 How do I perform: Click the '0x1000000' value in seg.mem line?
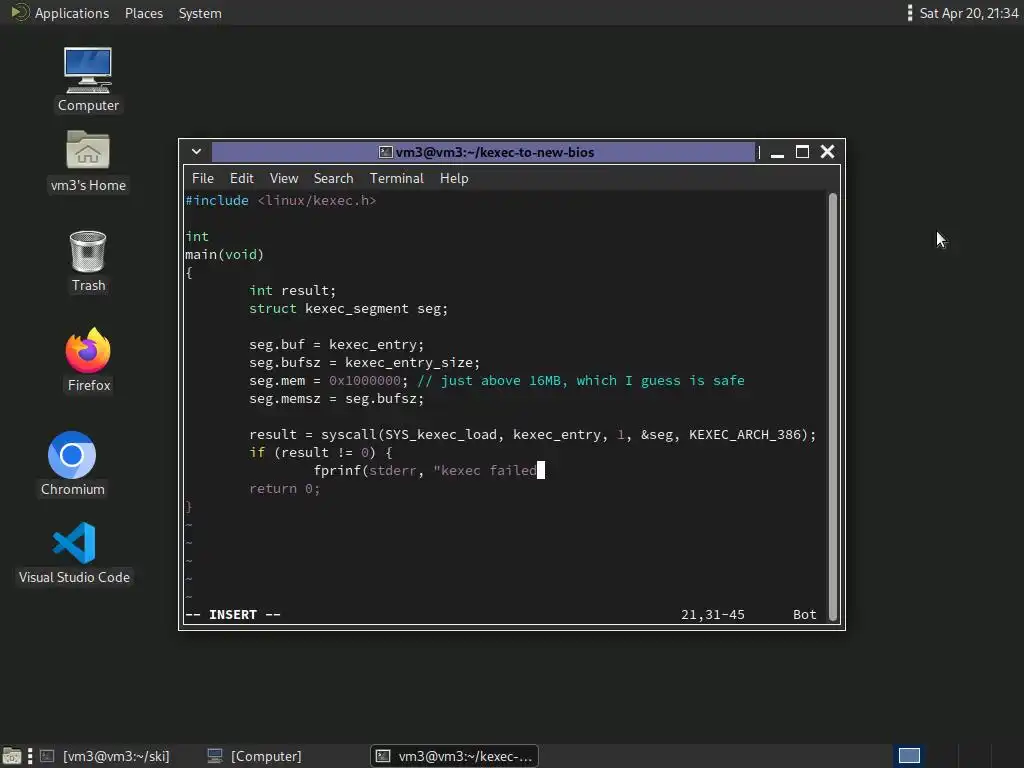click(x=364, y=381)
